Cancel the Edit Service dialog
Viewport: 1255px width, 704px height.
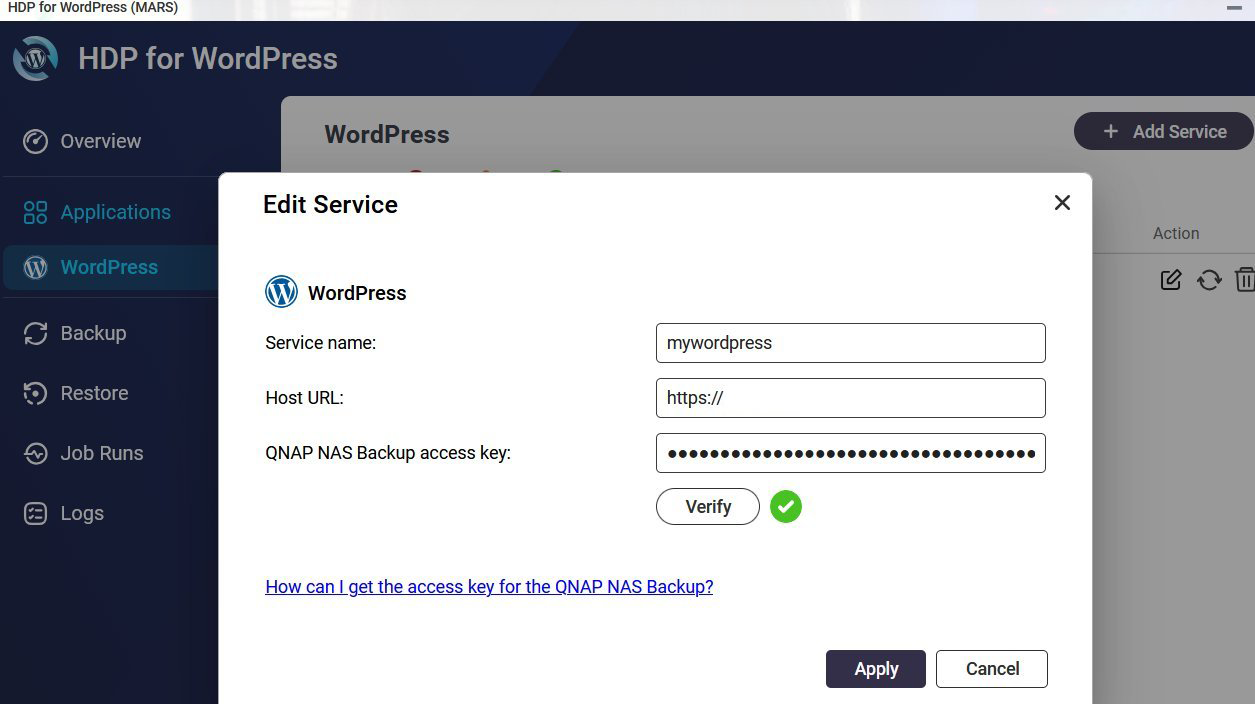(991, 669)
